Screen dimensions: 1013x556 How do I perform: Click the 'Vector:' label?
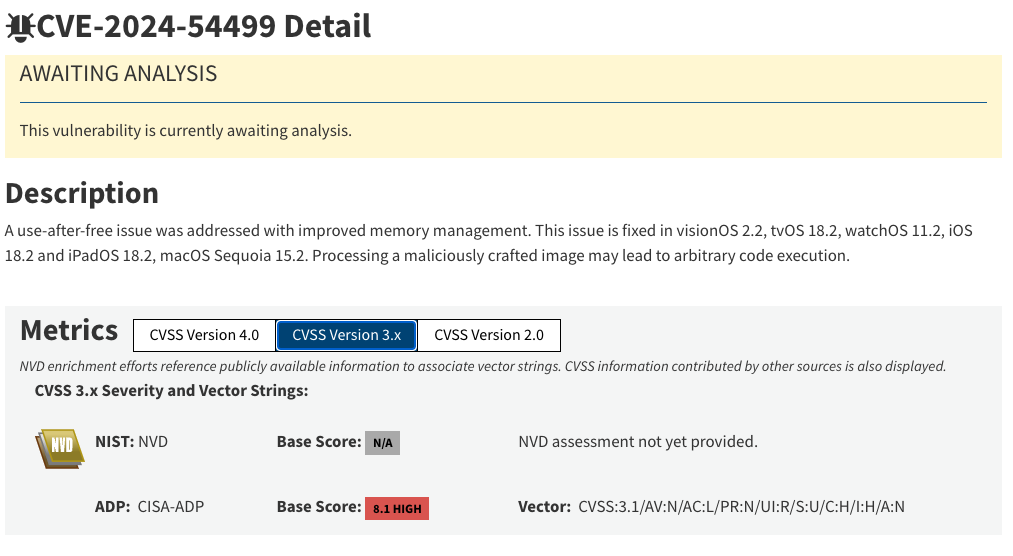coord(544,507)
